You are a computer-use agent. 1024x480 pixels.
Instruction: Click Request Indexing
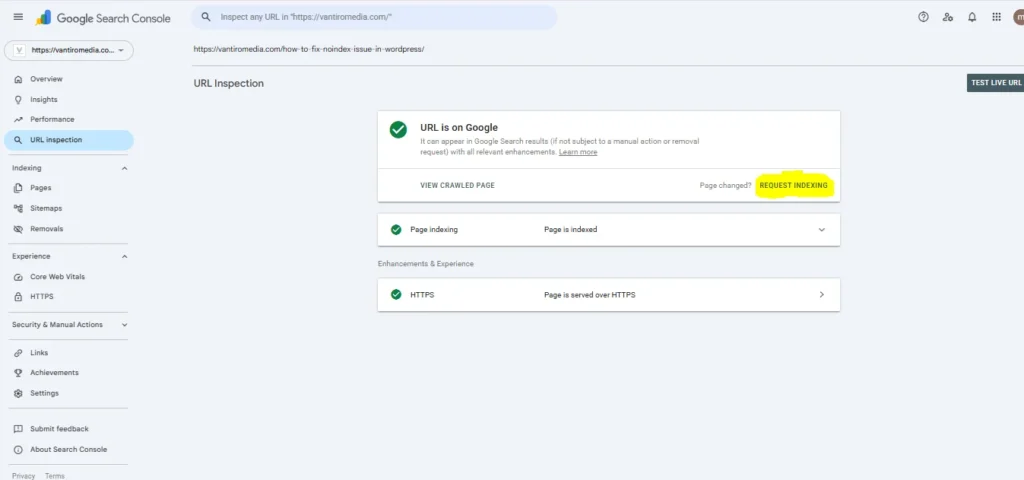click(x=793, y=185)
